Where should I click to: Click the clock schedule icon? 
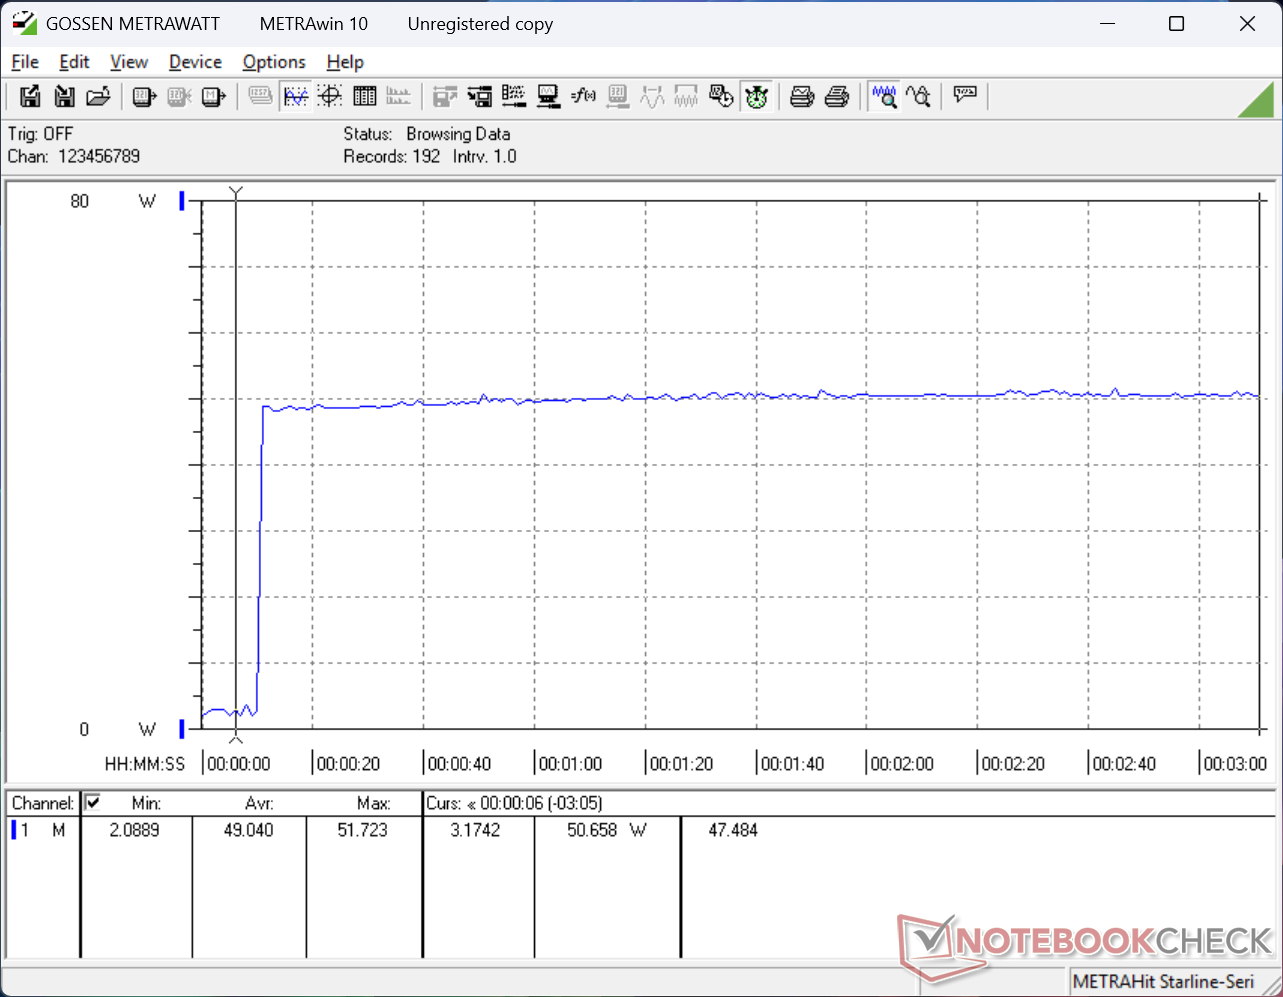pyautogui.click(x=721, y=96)
